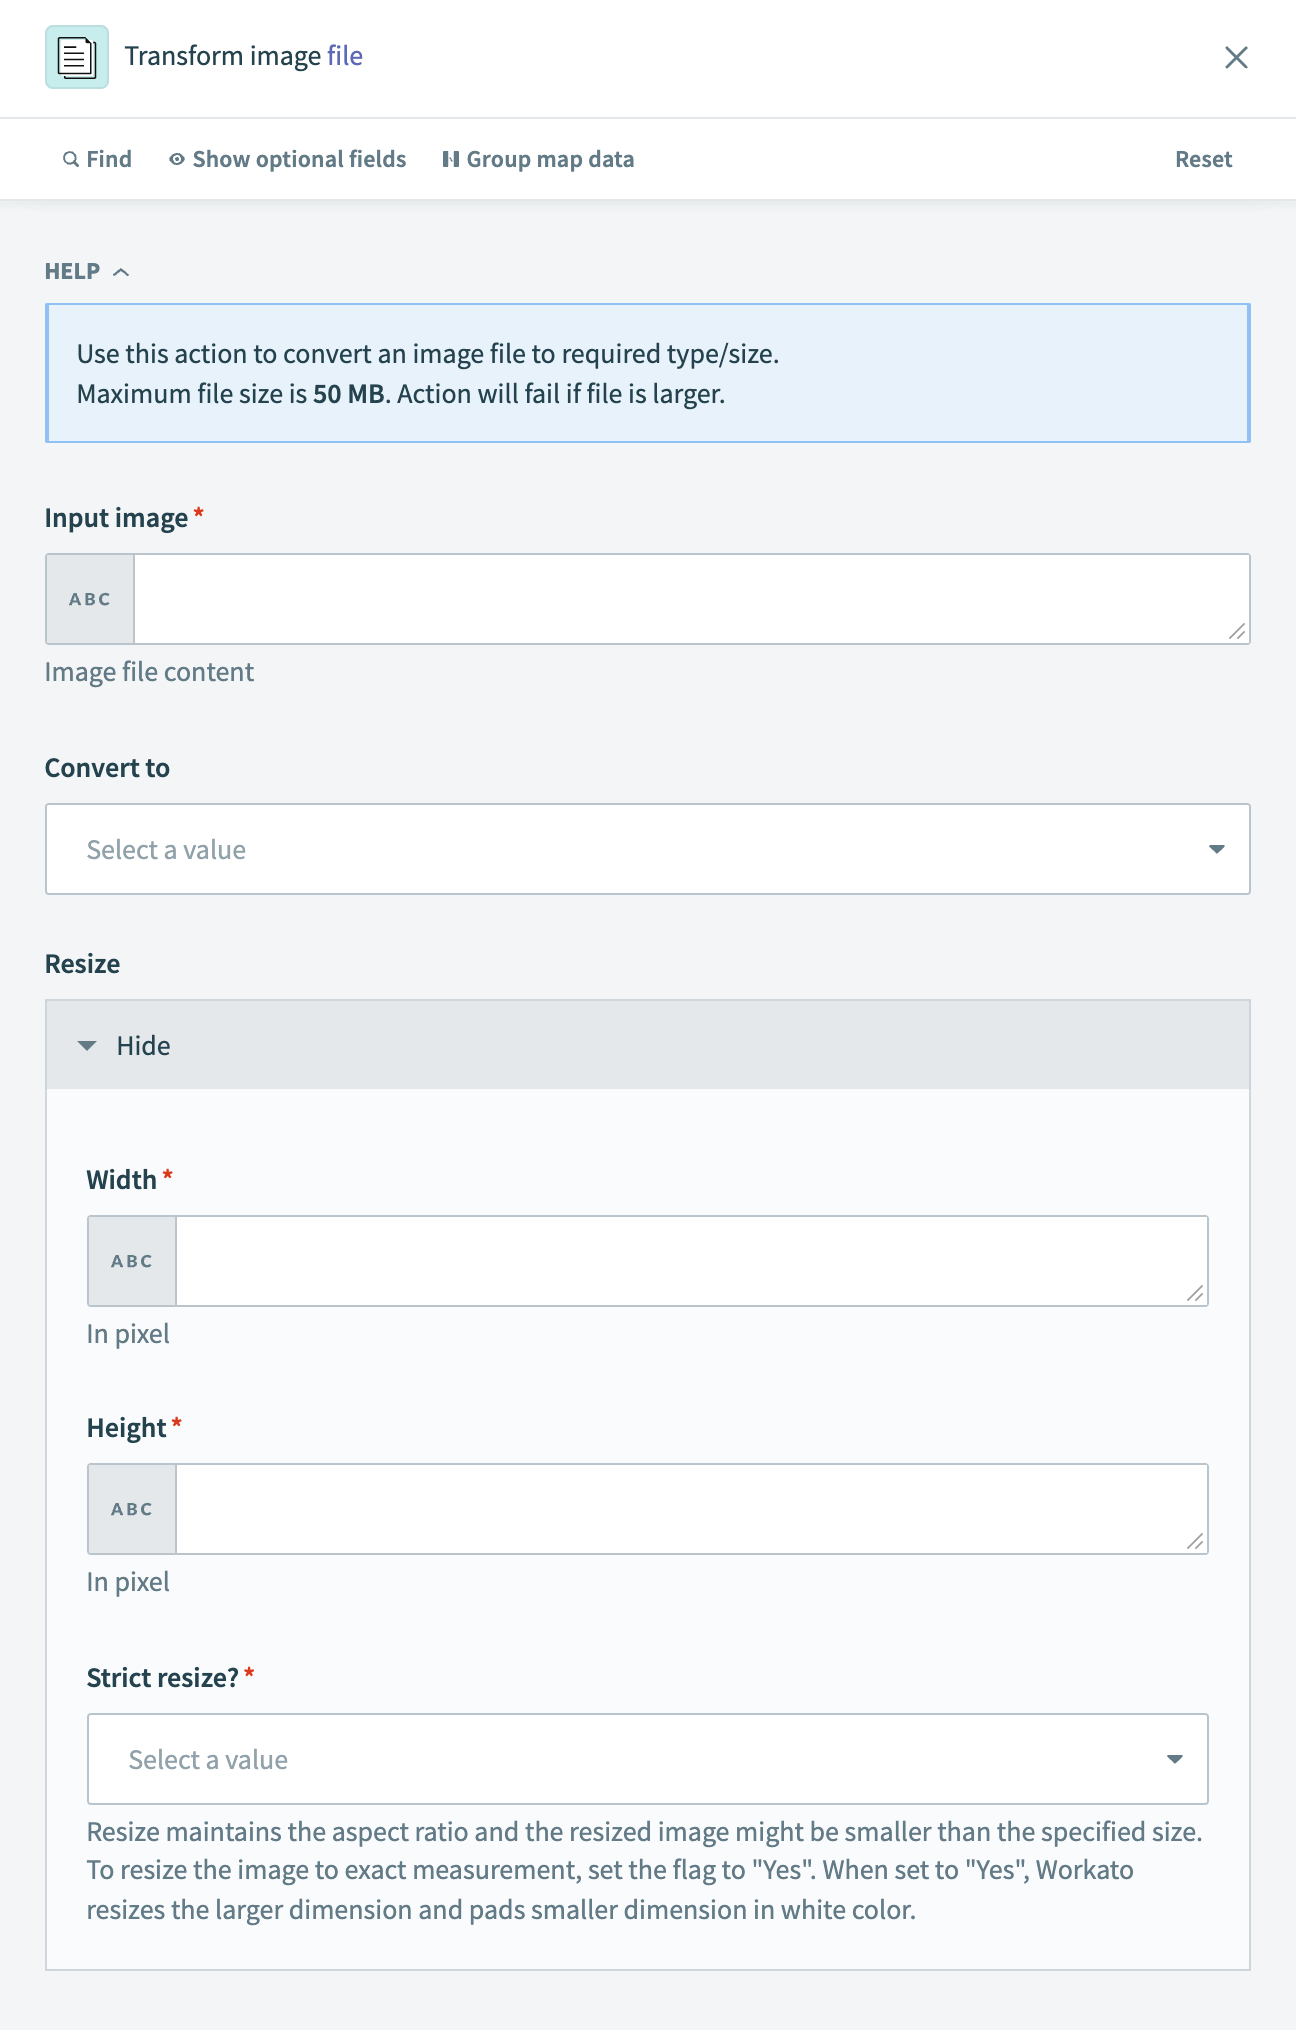Click the Find magnifying glass icon

pos(69,158)
